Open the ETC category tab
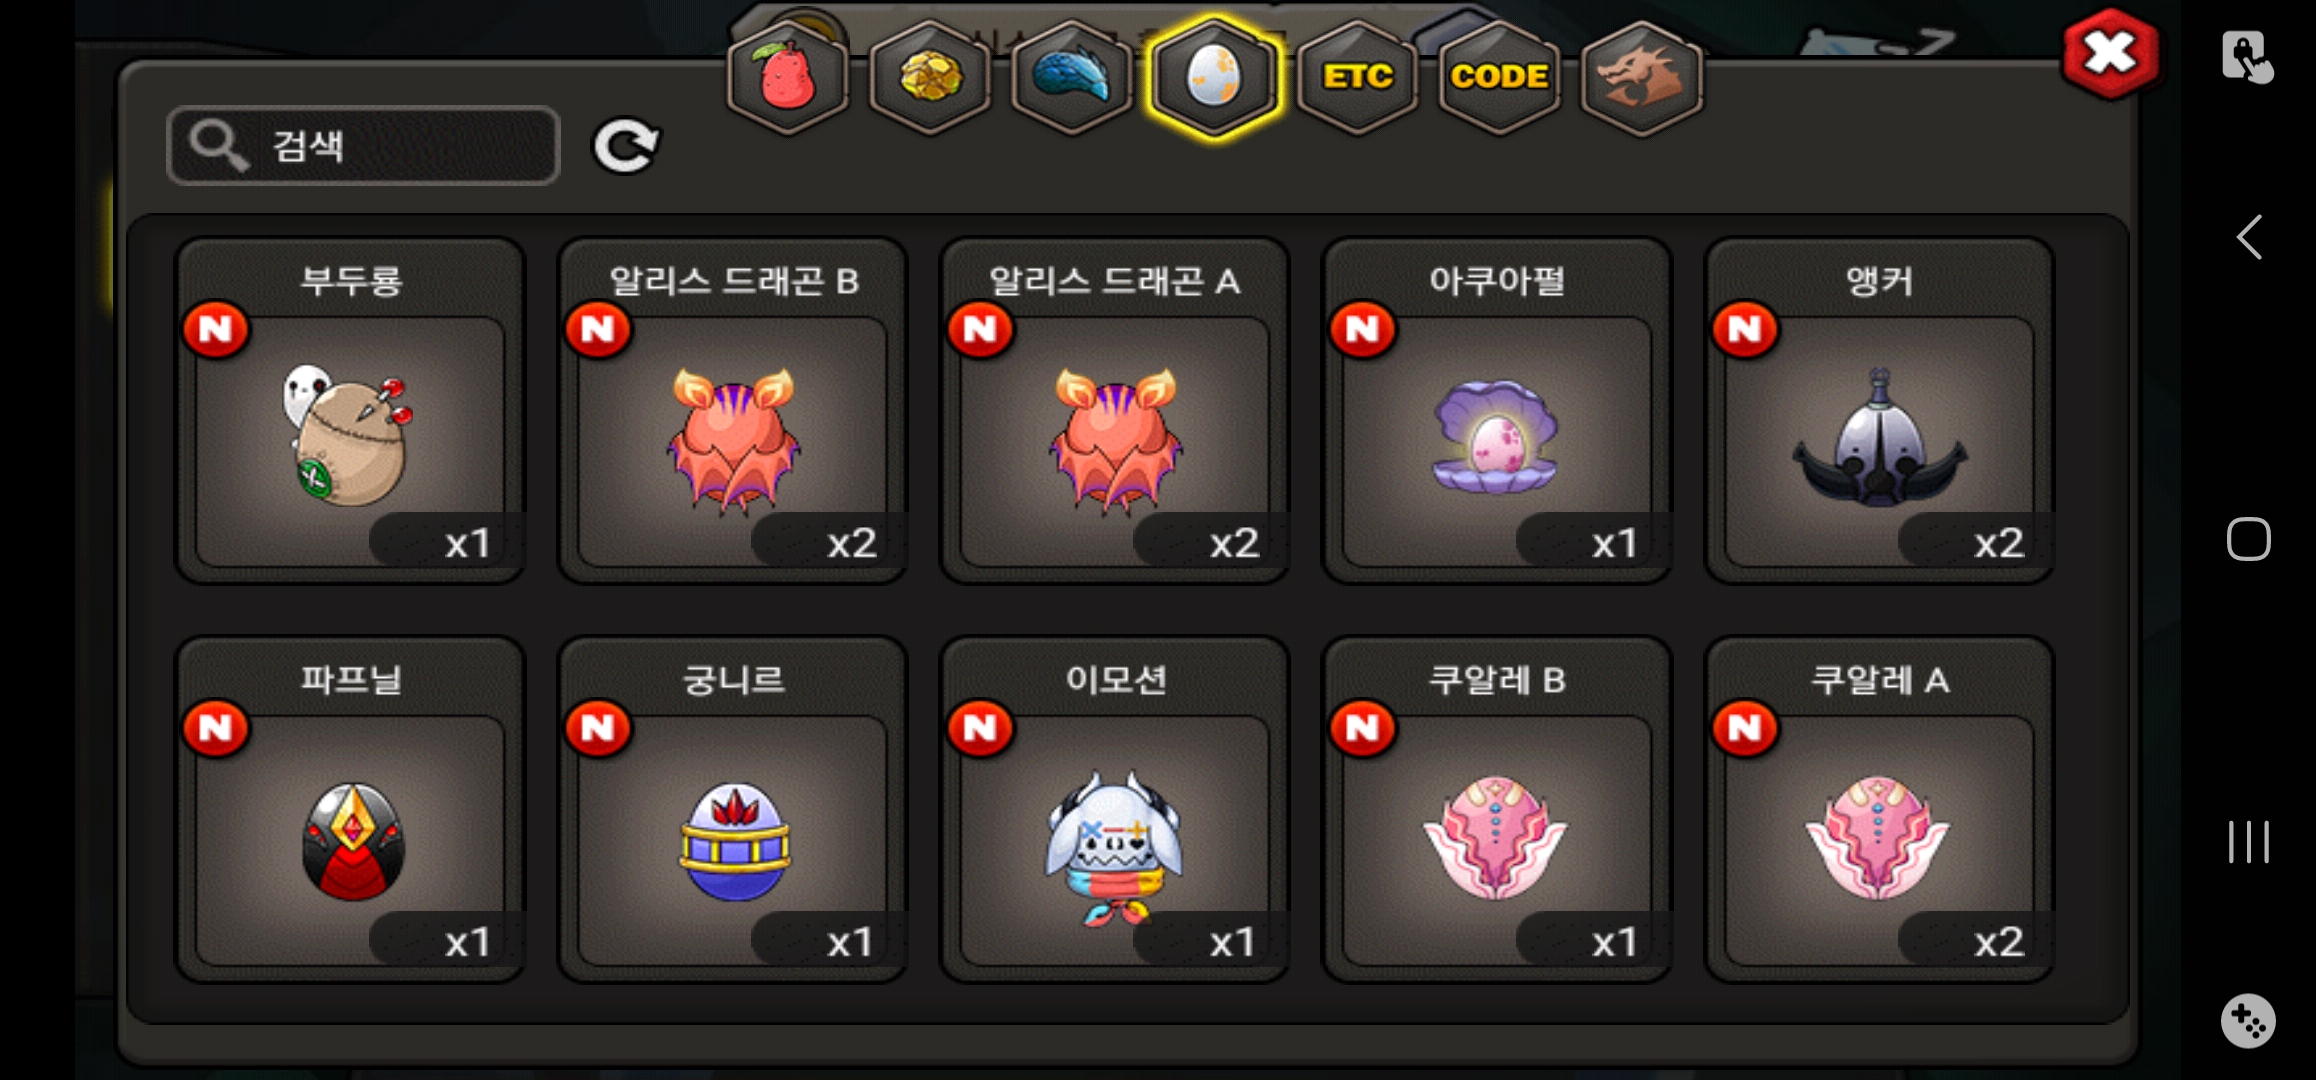 [x=1357, y=78]
